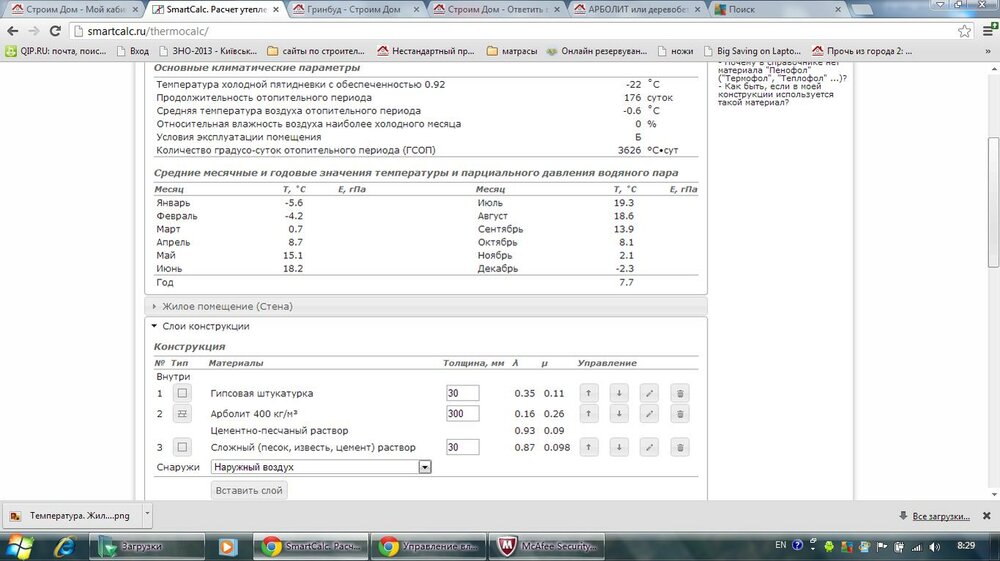Open Наружный воздух dropdown for outside condition

pyautogui.click(x=321, y=467)
